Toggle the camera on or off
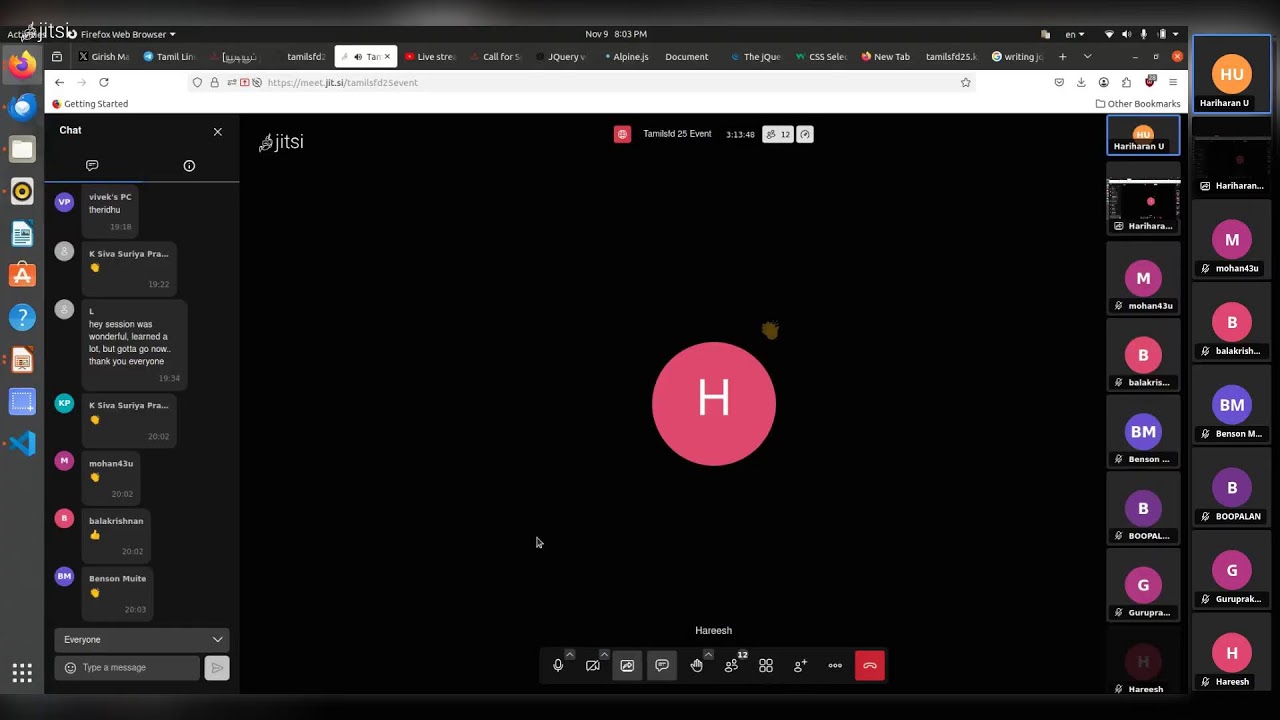Viewport: 1280px width, 720px height. point(593,666)
